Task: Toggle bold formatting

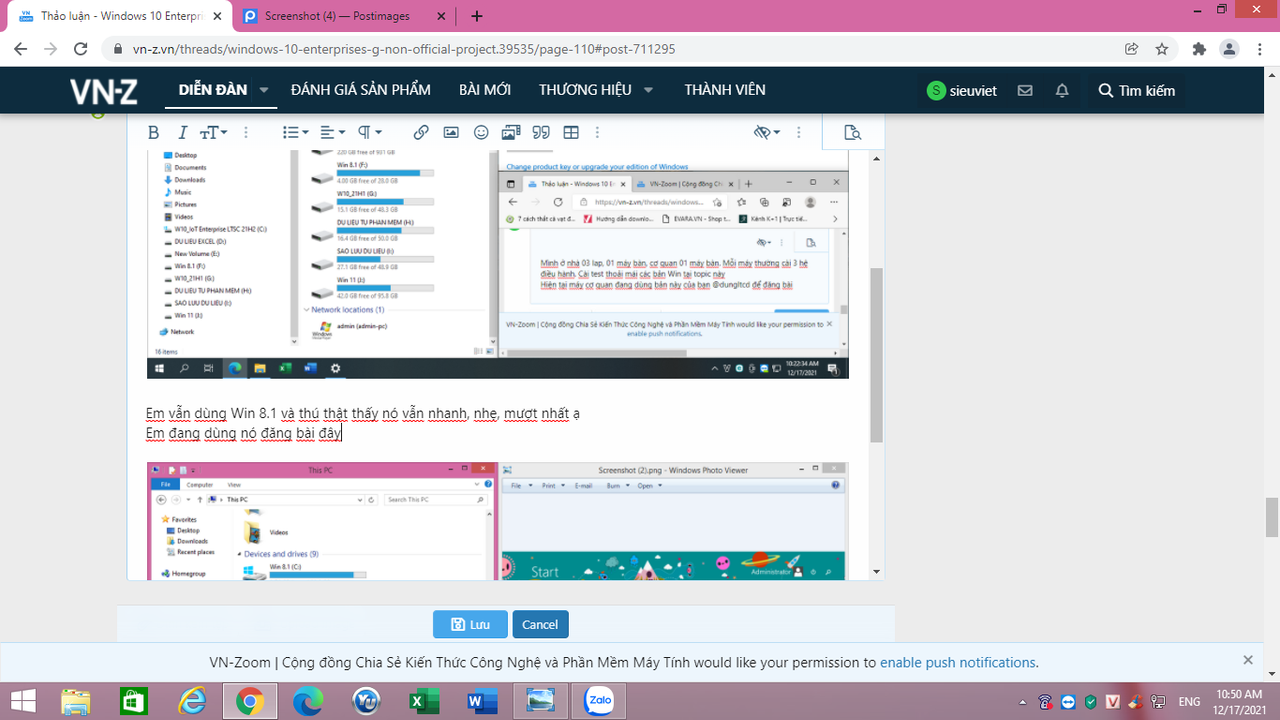Action: (152, 131)
